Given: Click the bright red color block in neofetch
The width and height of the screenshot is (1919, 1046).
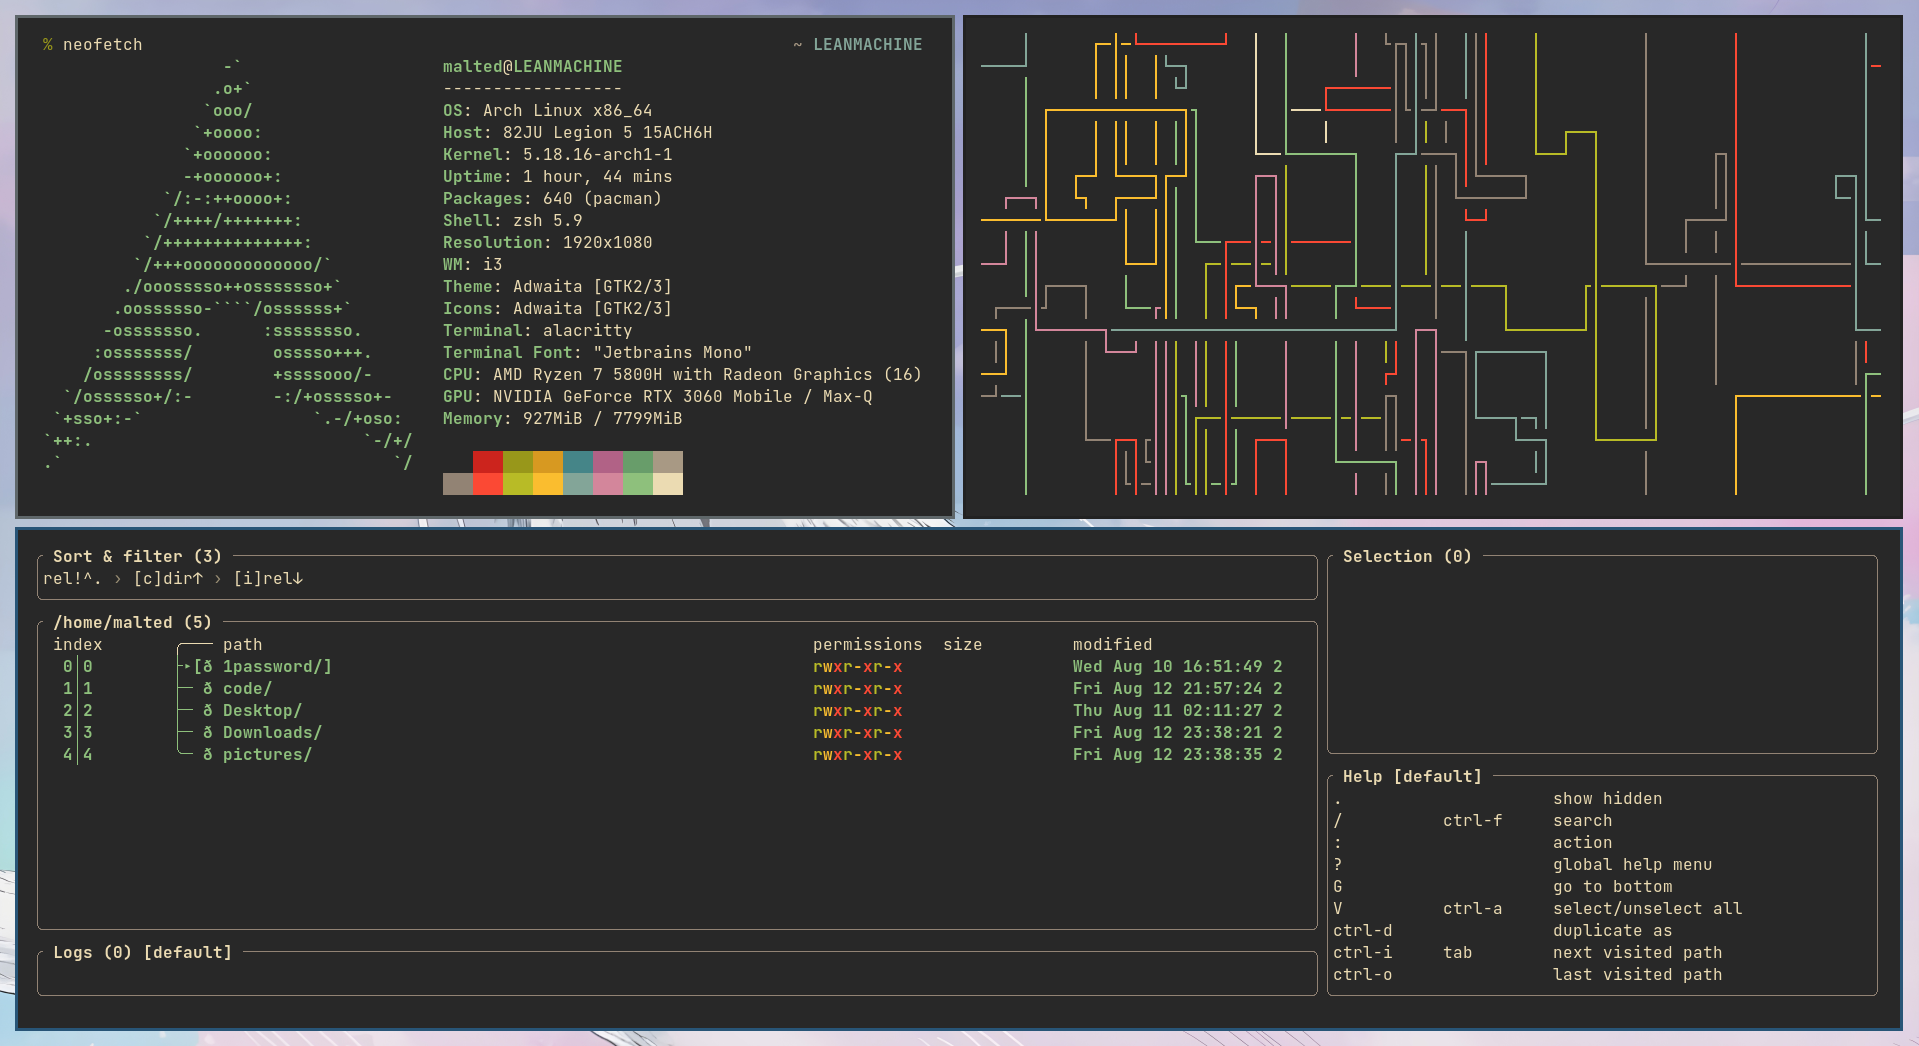Looking at the screenshot, I should coord(488,484).
